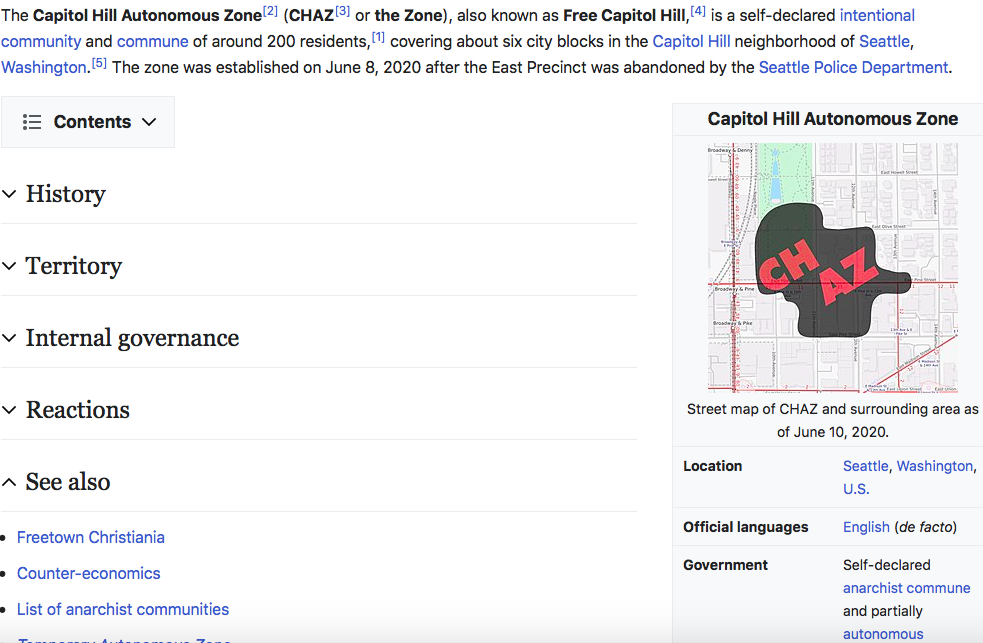Screen dimensions: 983x643
Task: Click the infobox title Capitol Hill Autonomous Zone
Action: tap(833, 119)
